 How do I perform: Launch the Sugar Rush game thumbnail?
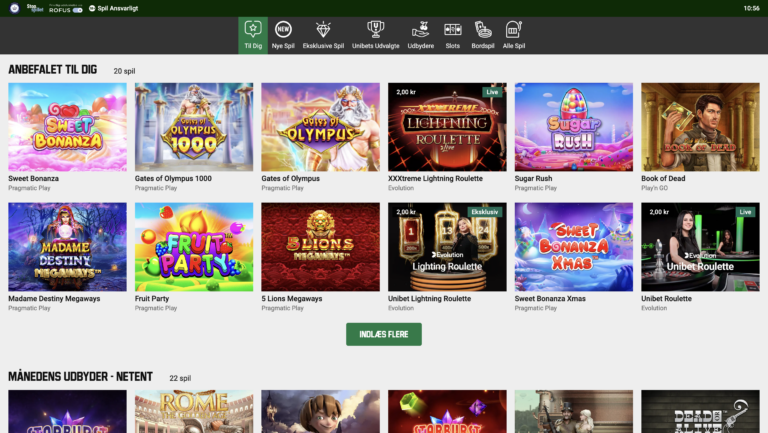click(574, 127)
